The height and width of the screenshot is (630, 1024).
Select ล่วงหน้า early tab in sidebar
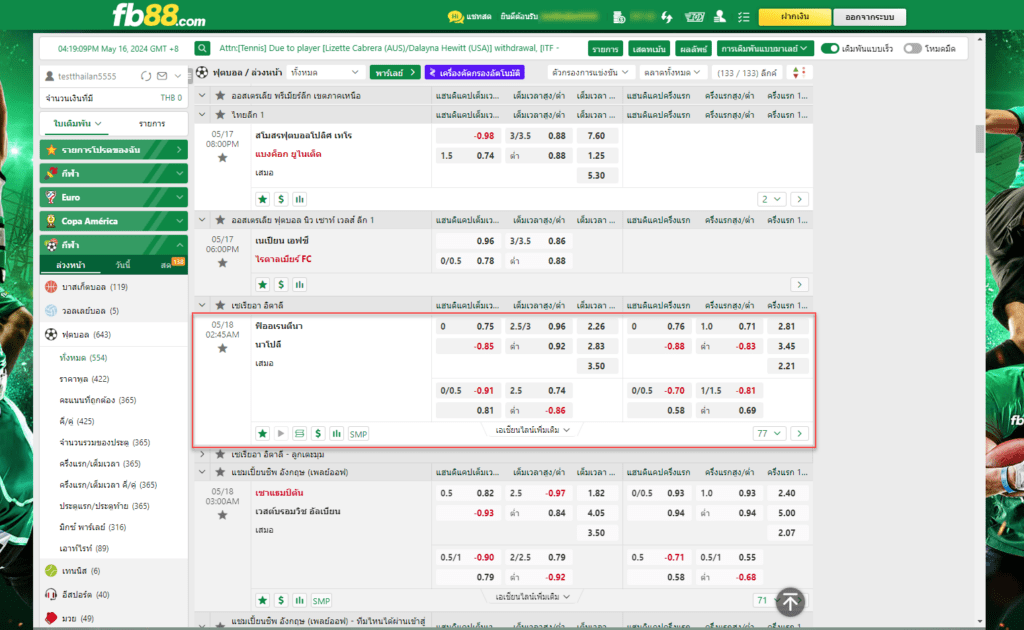pyautogui.click(x=71, y=265)
